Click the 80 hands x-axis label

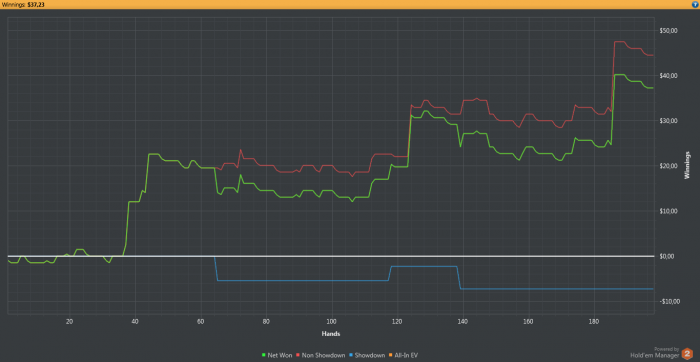266,321
